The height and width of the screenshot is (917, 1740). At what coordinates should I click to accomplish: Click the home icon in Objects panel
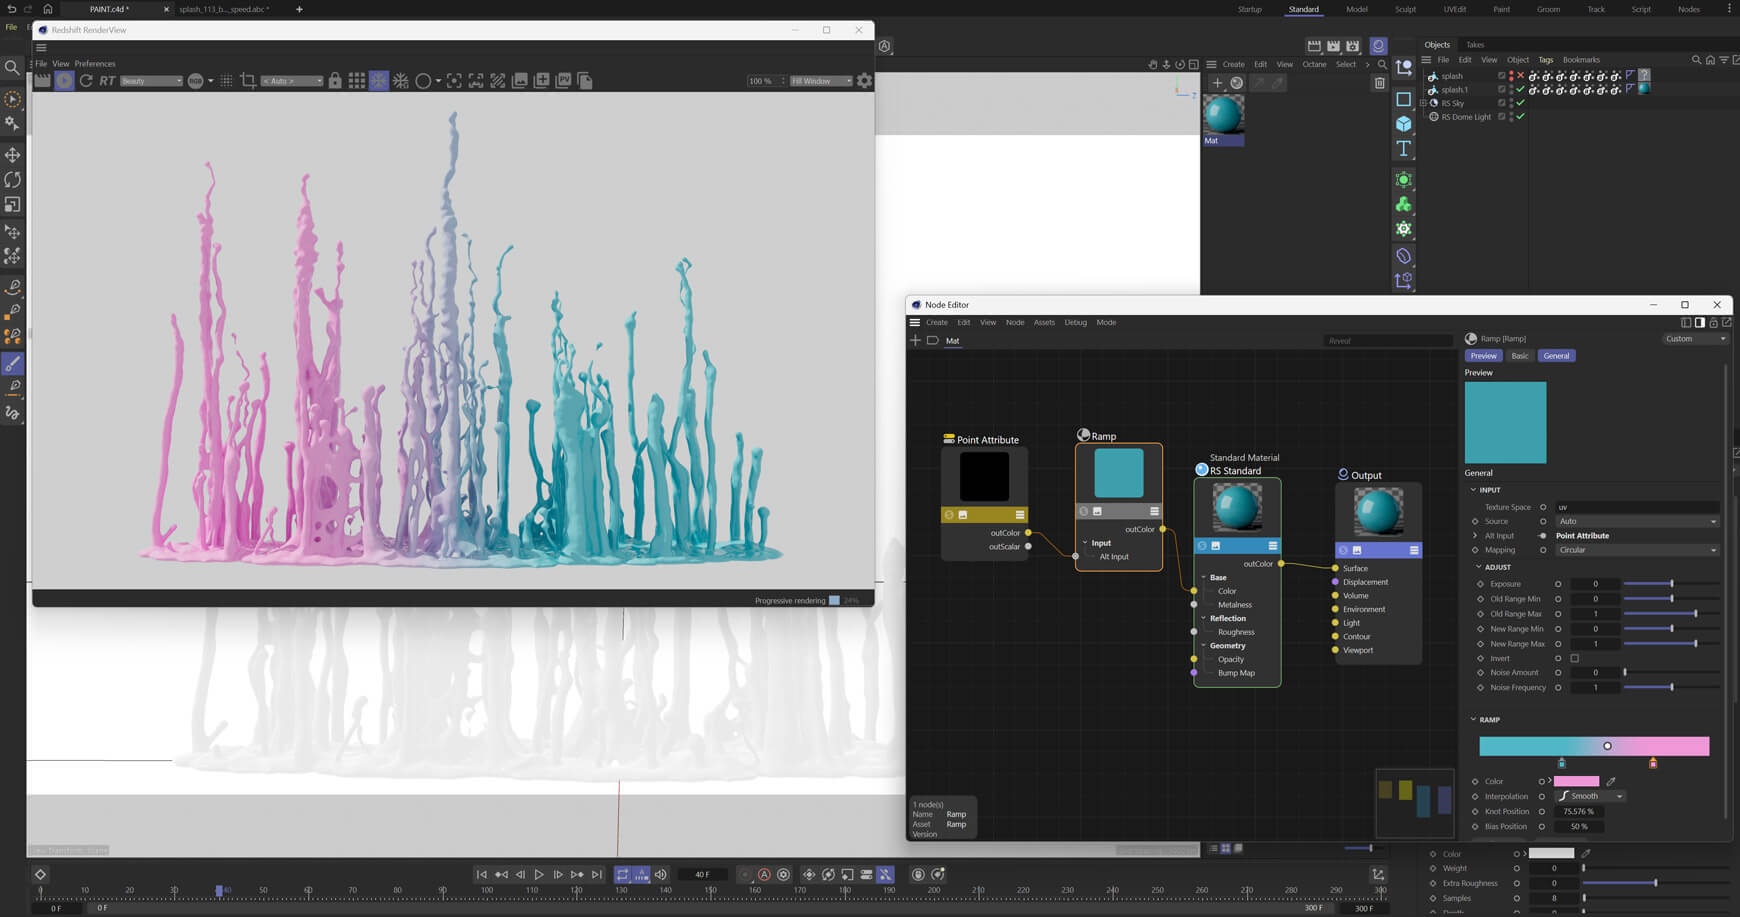[x=1709, y=60]
